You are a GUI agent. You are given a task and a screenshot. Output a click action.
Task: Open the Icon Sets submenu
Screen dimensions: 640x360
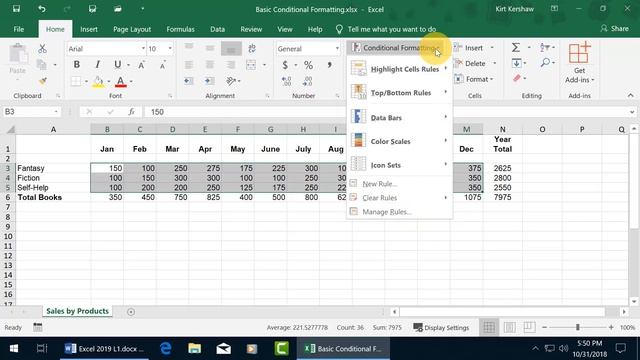(x=399, y=165)
